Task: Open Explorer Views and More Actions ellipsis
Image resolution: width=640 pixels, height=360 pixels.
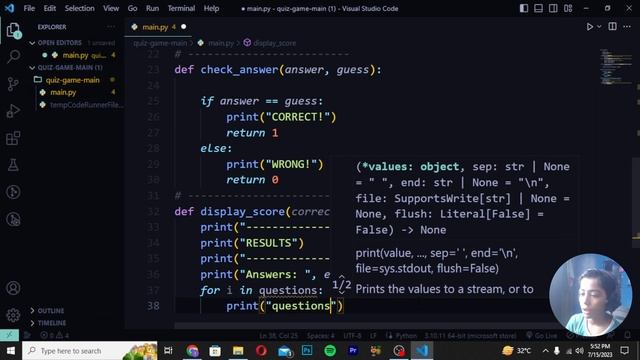Action: click(x=111, y=27)
